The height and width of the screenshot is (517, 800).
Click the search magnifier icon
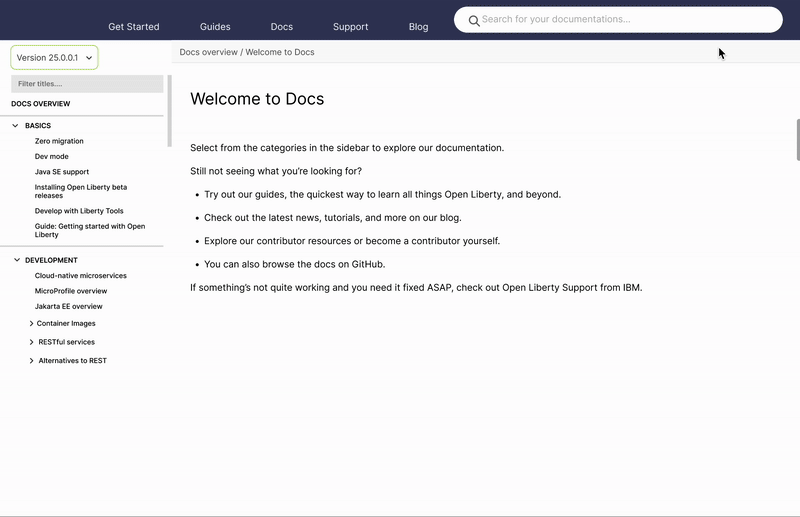[x=474, y=20]
